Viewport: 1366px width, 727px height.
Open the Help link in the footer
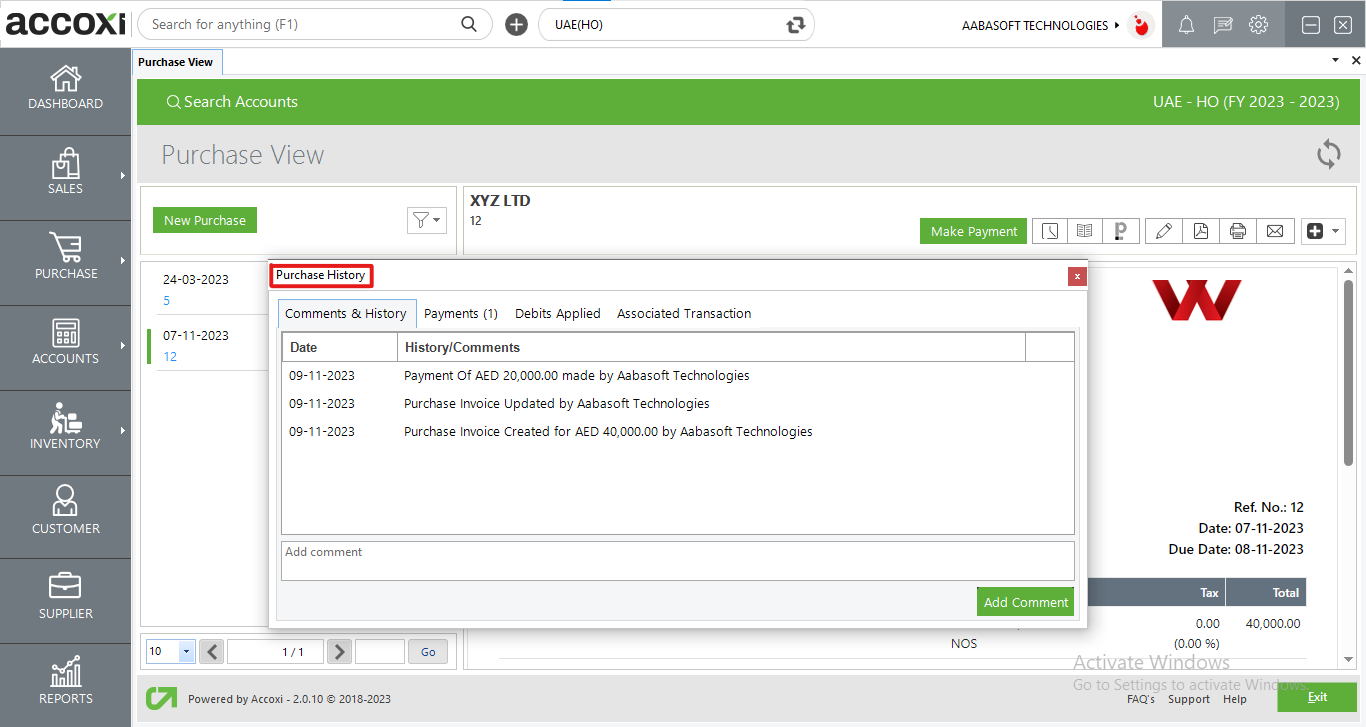[x=1235, y=699]
